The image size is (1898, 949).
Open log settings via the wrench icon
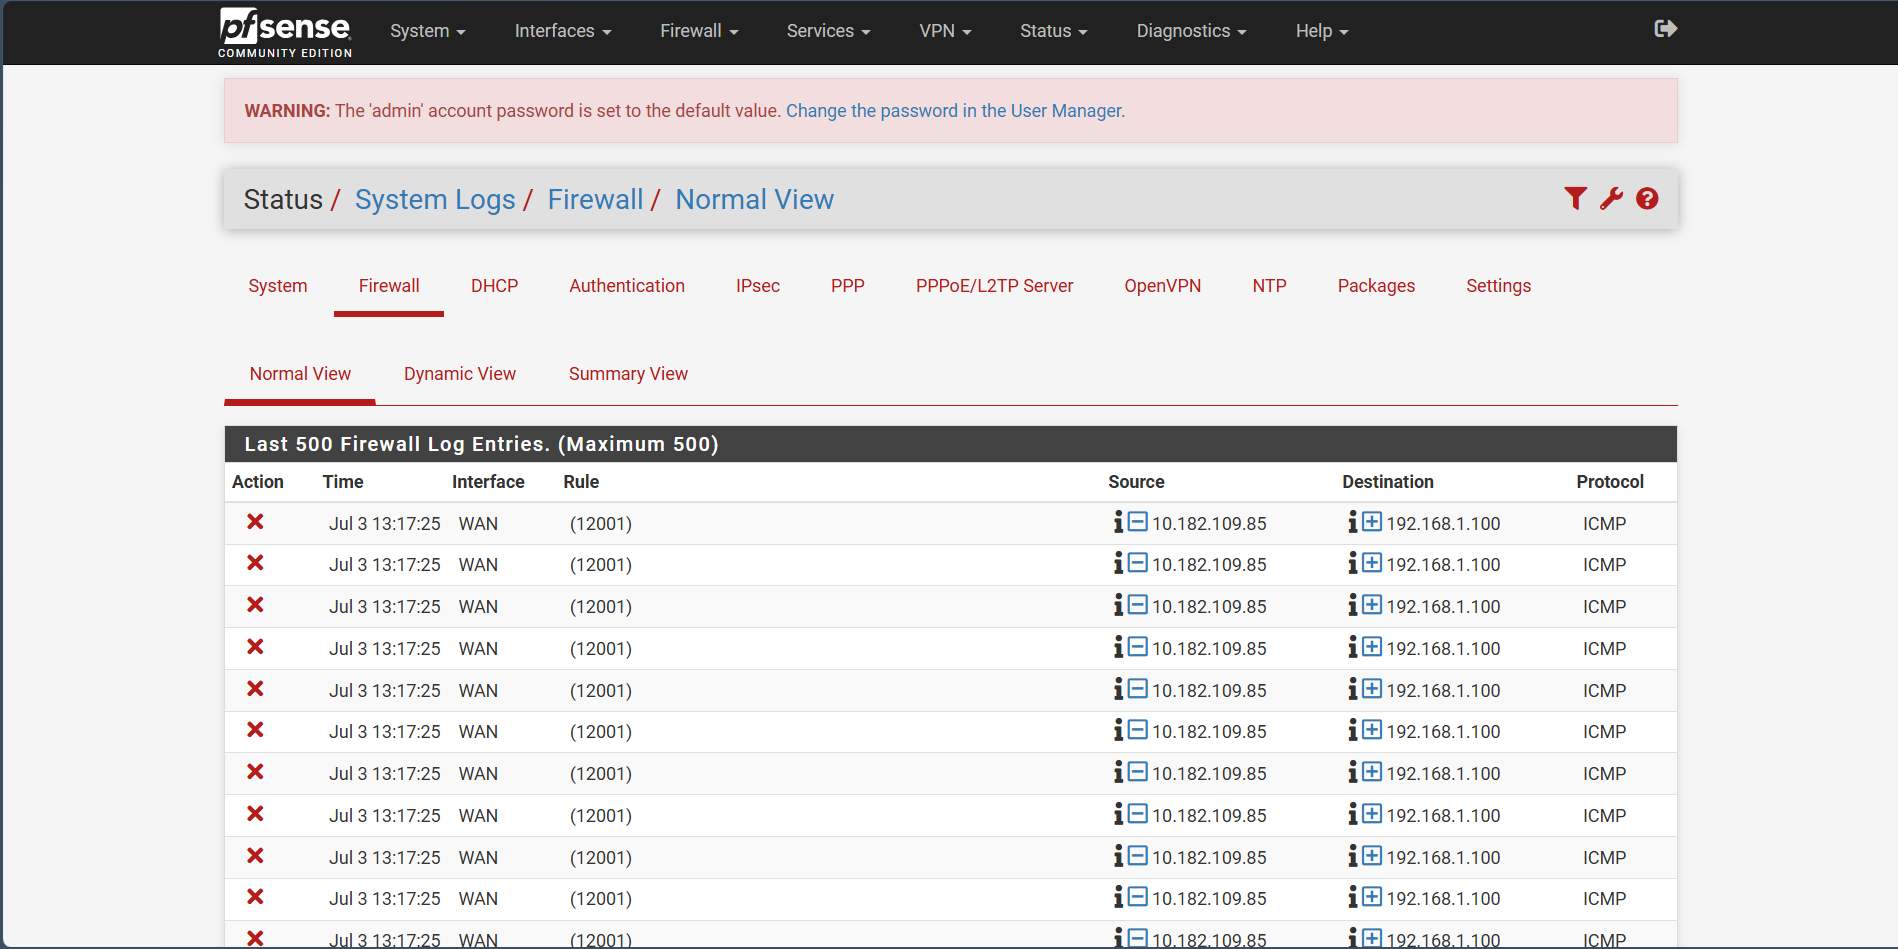[x=1611, y=199]
